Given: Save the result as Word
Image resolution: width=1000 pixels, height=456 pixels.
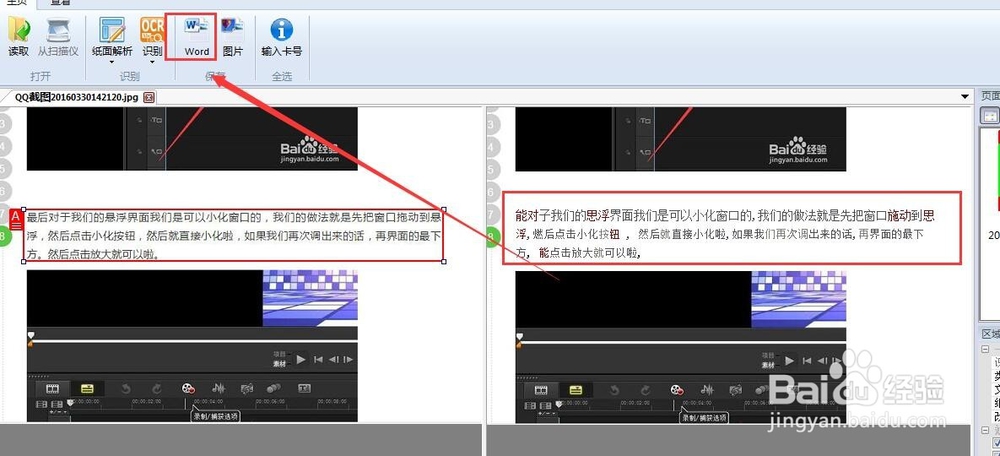Looking at the screenshot, I should click(197, 37).
